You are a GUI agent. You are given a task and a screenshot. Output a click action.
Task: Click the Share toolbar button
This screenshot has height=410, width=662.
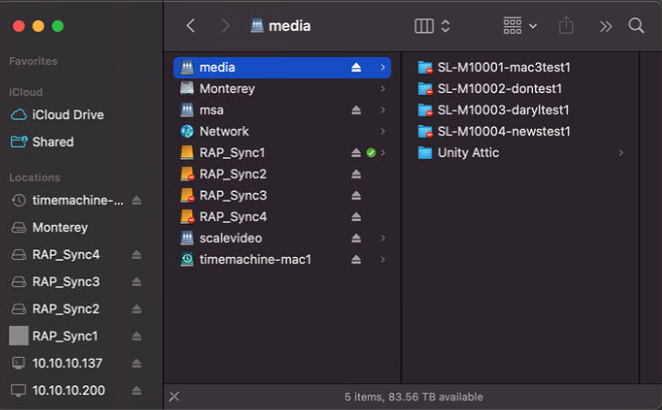coord(566,25)
